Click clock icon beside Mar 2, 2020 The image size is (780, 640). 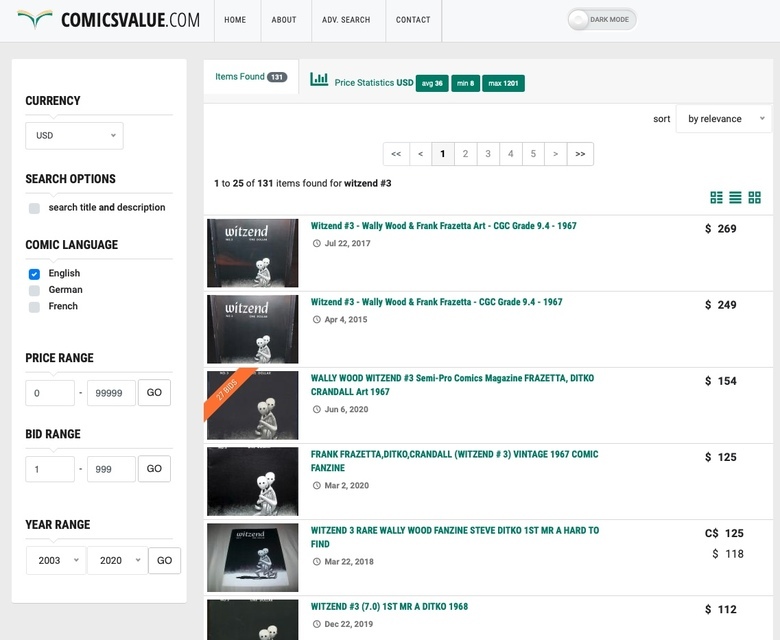pyautogui.click(x=316, y=486)
